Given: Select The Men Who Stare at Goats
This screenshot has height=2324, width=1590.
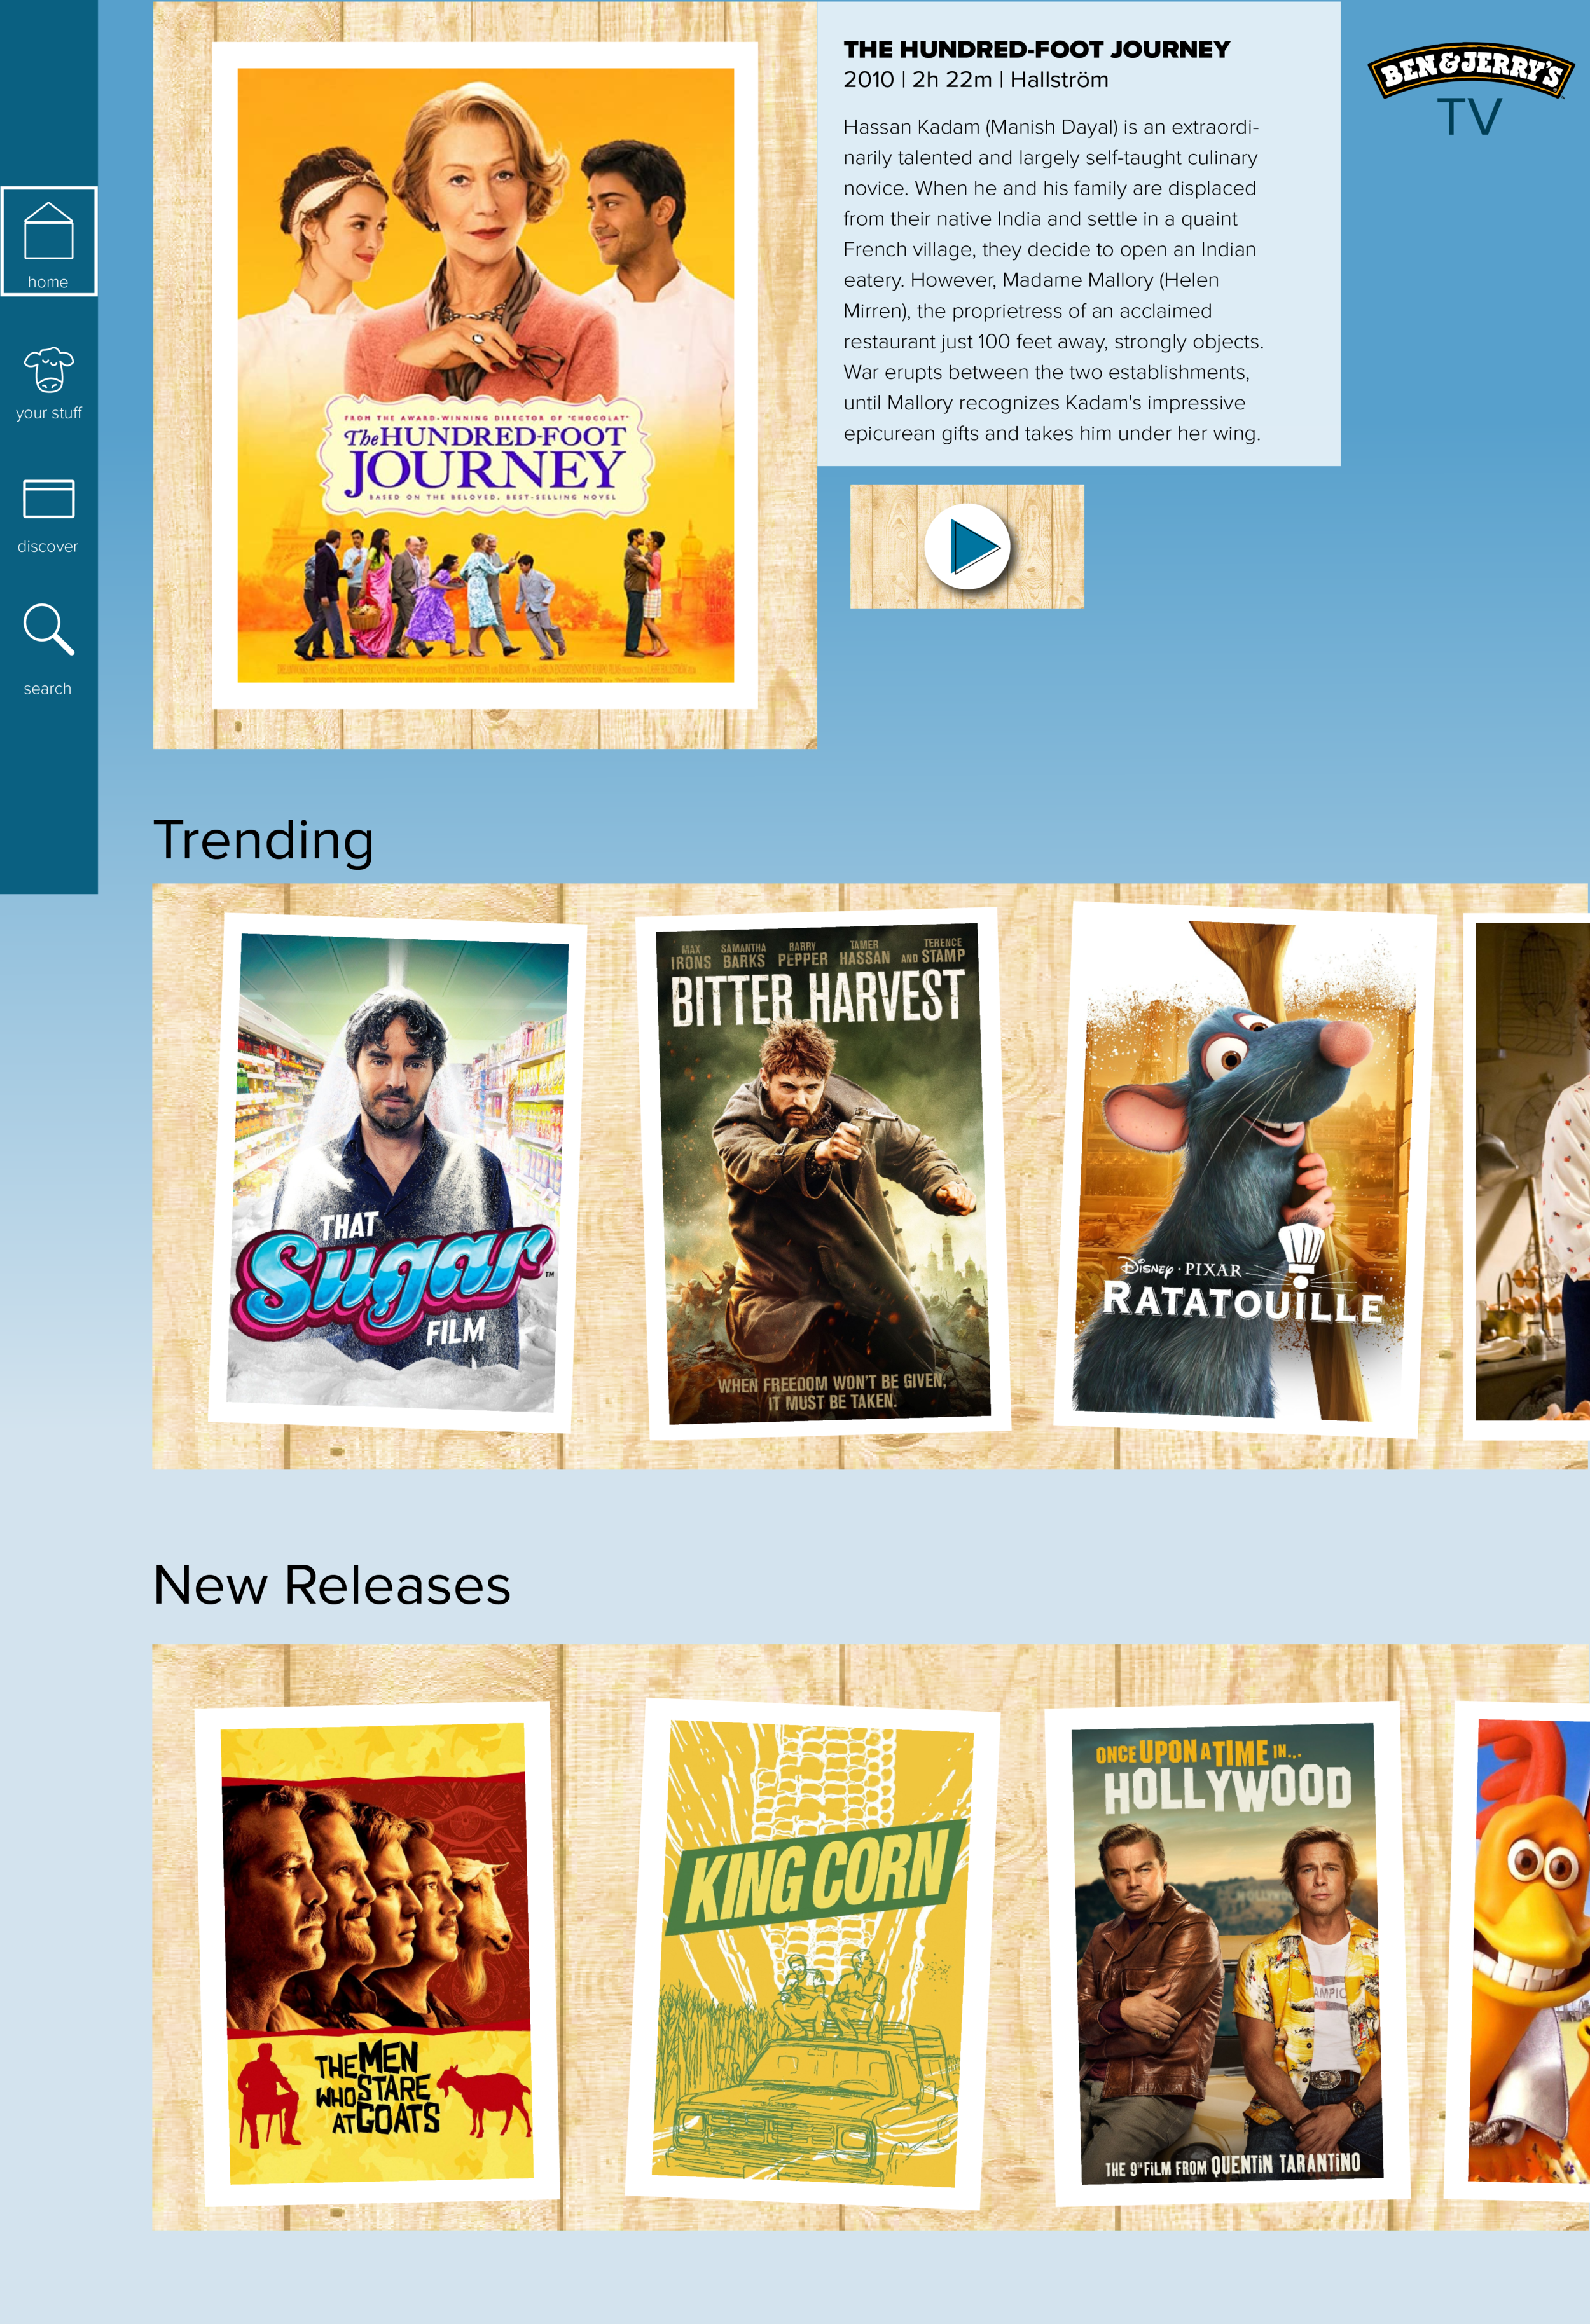Looking at the screenshot, I should (x=376, y=1952).
